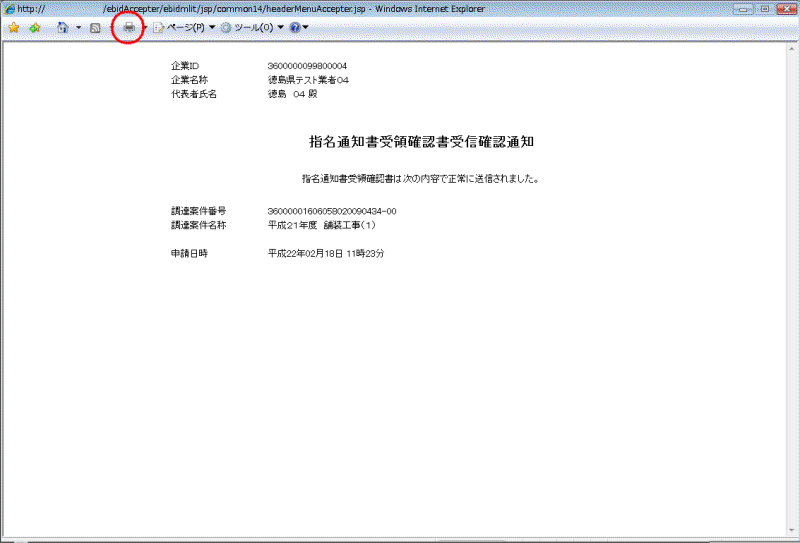
Task: Open the Favorites Center star icon
Action: click(14, 27)
